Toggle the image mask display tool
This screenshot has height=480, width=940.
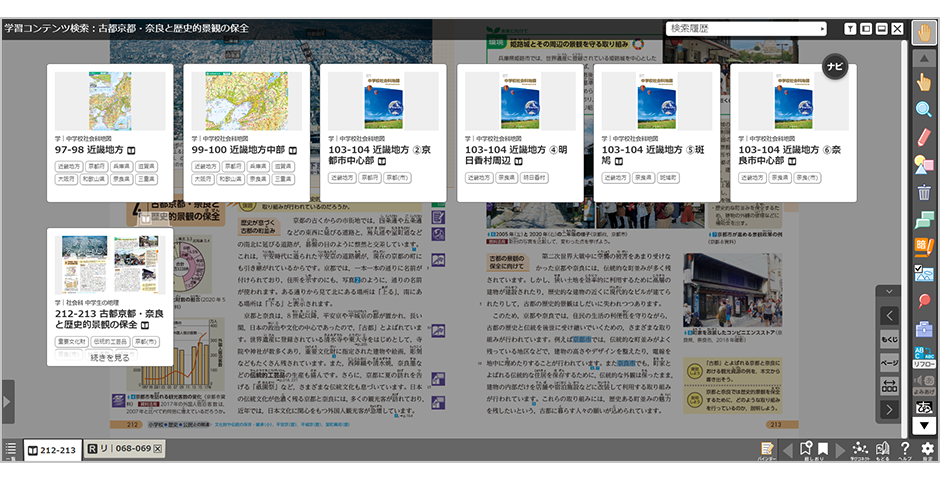(x=924, y=274)
